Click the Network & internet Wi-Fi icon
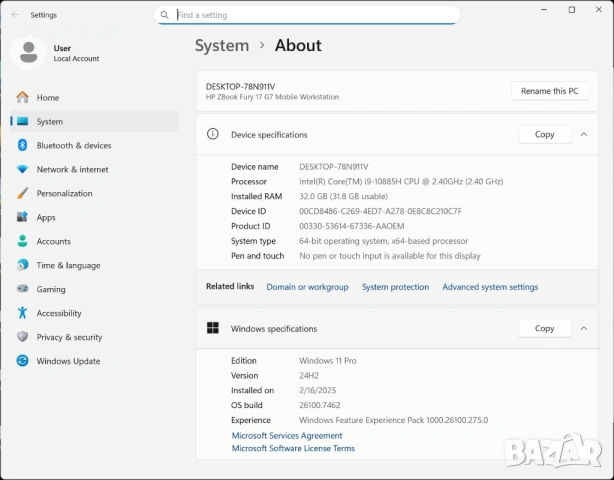Screen dimensions: 614x480 click(x=22, y=169)
